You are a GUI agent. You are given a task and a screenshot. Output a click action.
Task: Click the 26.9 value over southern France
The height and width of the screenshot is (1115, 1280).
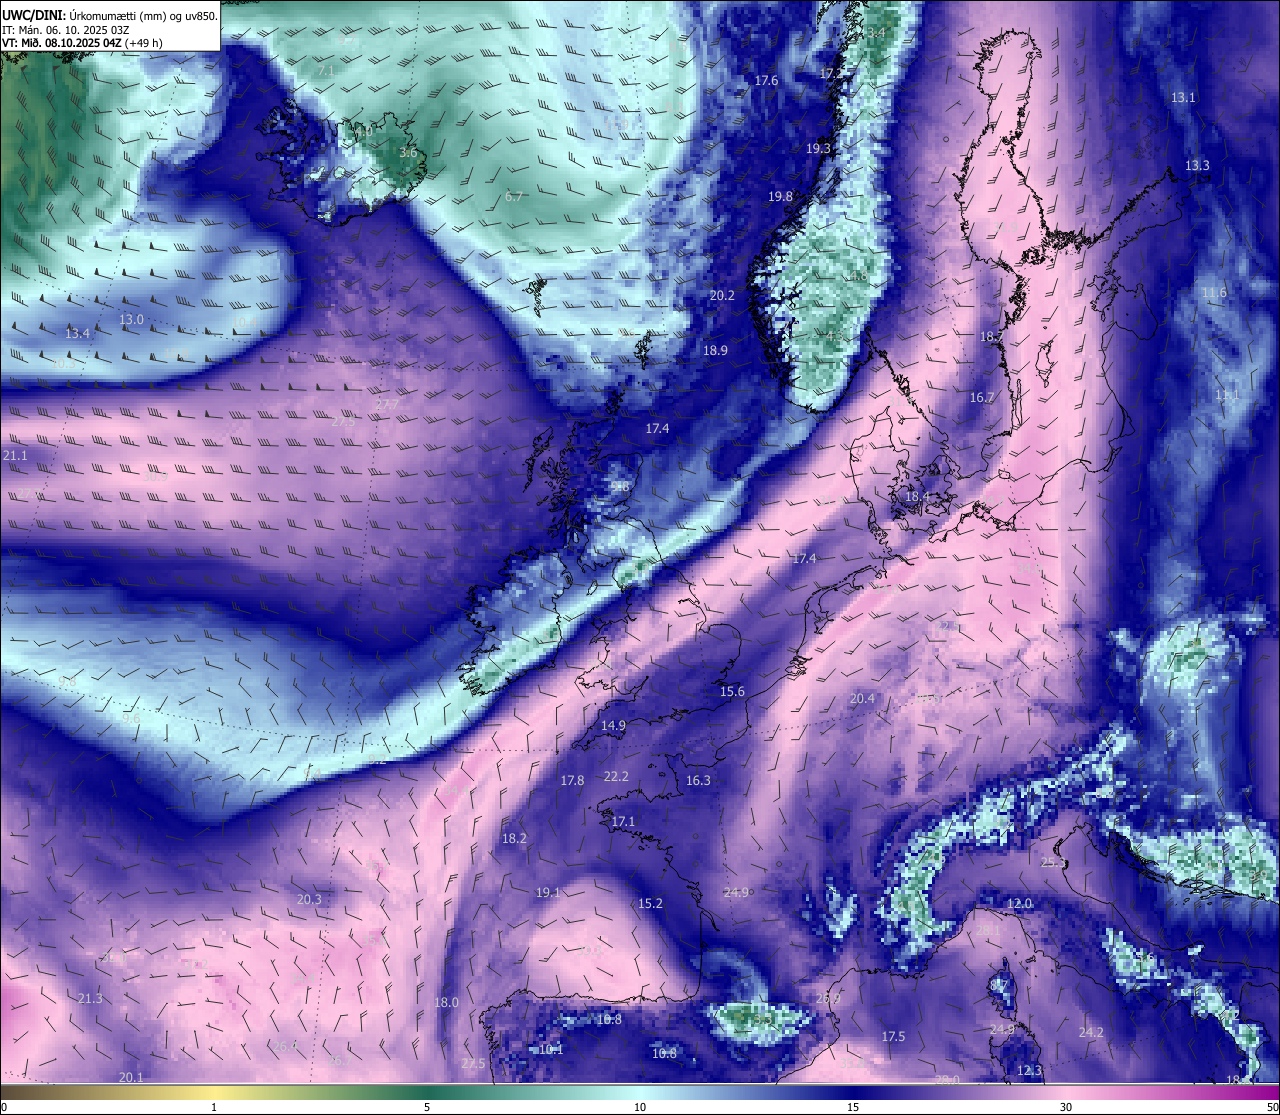828,998
